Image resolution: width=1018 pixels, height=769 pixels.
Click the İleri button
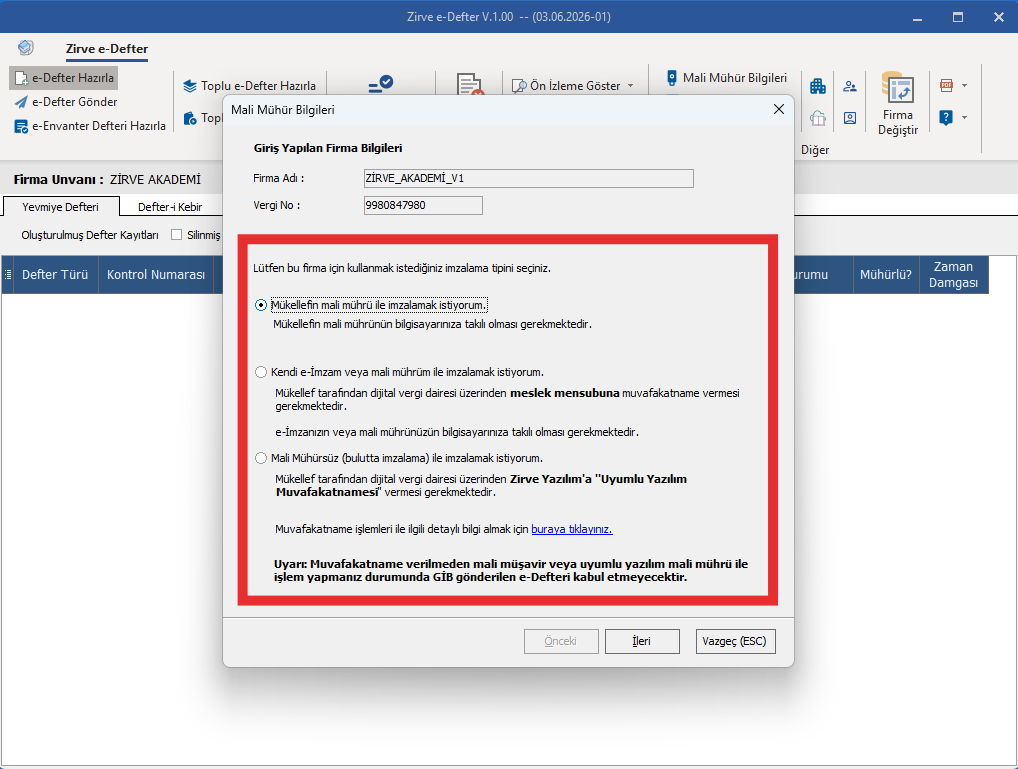pos(642,641)
